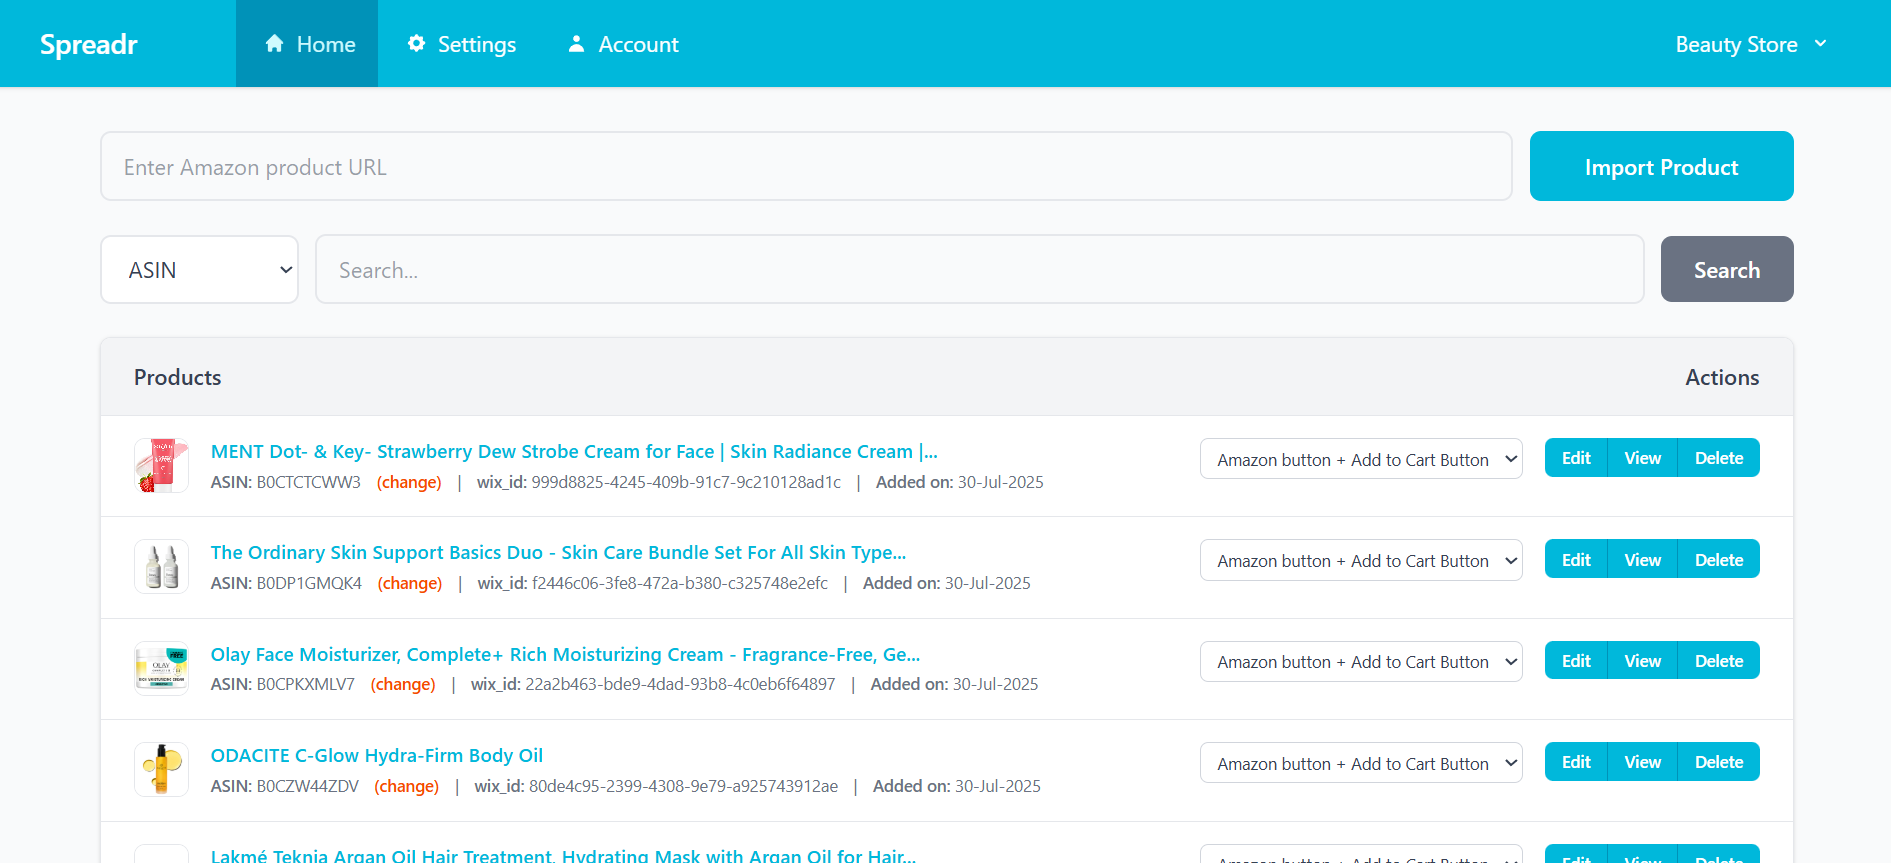Open the Account menu item

click(623, 44)
